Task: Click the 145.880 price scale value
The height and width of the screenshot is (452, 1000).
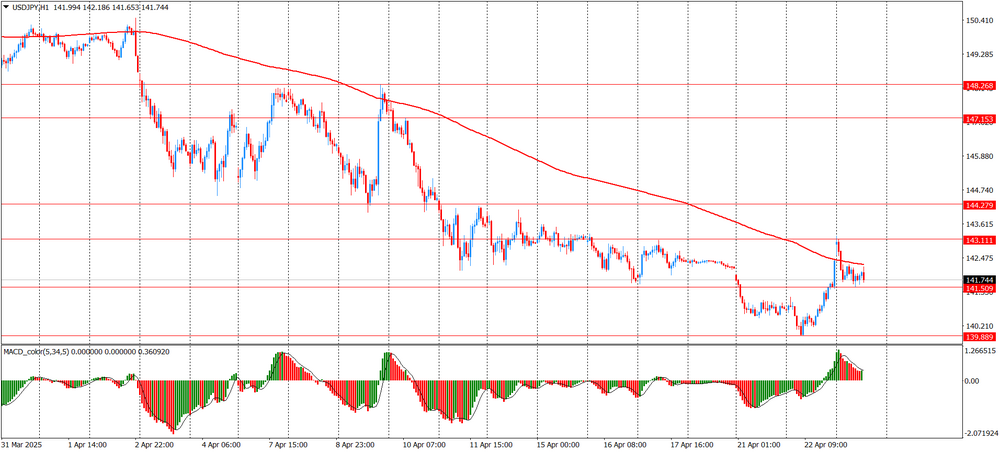Action: pyautogui.click(x=979, y=157)
